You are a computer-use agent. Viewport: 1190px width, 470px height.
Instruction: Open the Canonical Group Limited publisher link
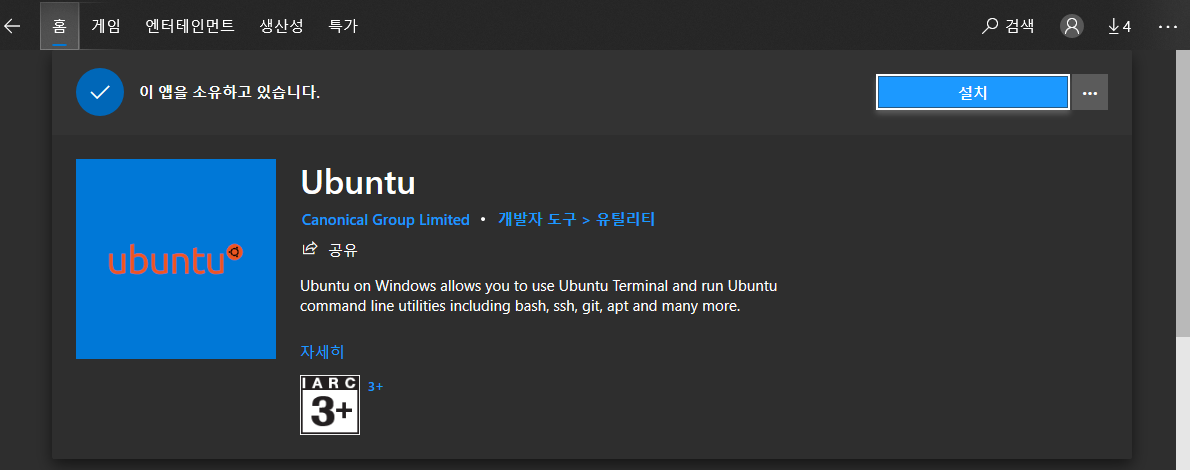pos(386,219)
